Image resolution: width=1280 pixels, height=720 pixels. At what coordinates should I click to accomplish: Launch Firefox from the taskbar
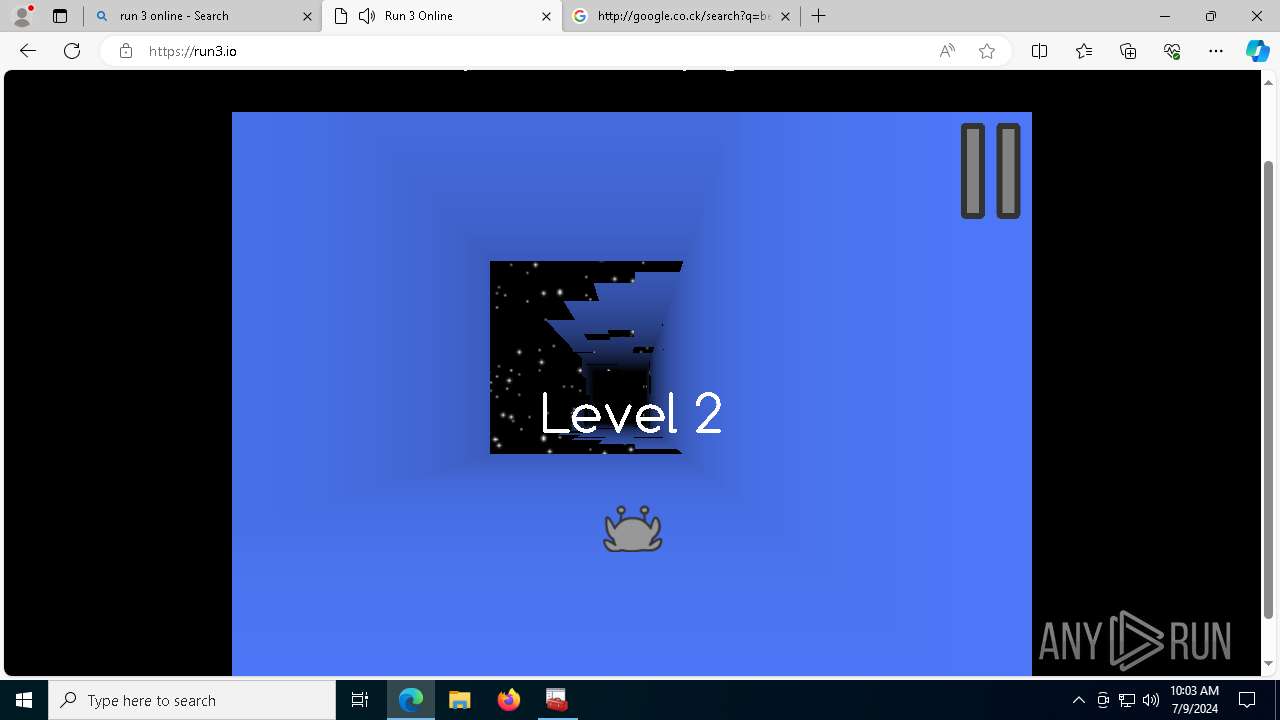[x=508, y=700]
